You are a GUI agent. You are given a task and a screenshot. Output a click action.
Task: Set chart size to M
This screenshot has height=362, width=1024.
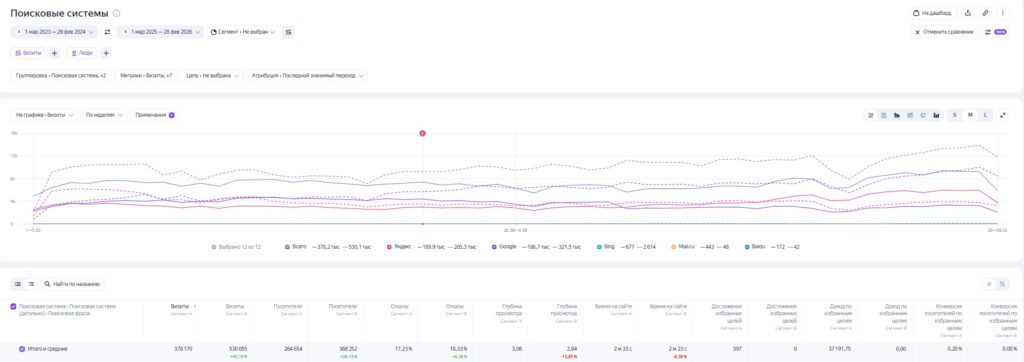(x=970, y=115)
